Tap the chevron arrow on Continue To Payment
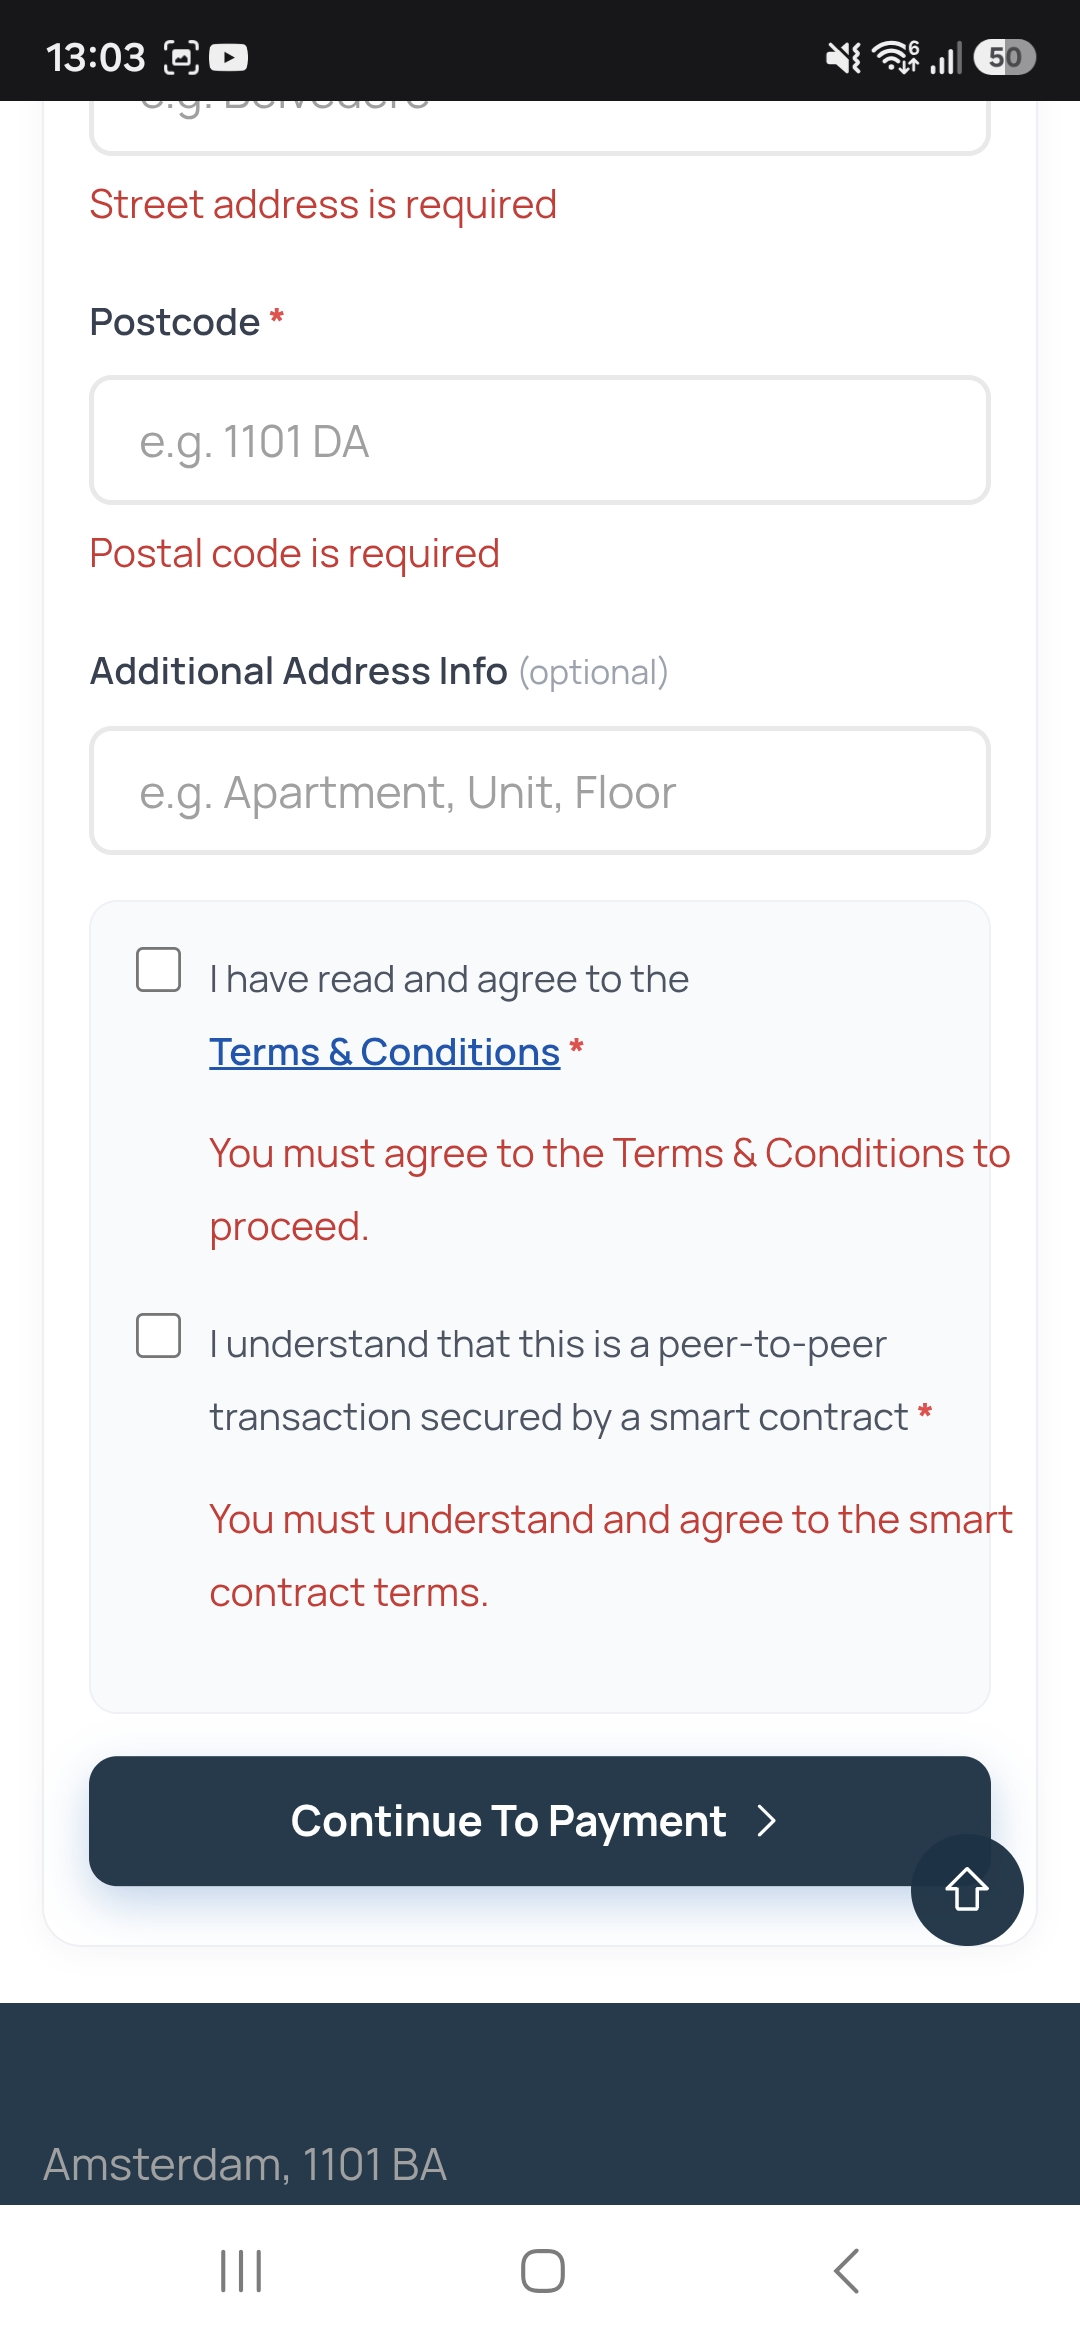1080x2340 pixels. 767,1821
